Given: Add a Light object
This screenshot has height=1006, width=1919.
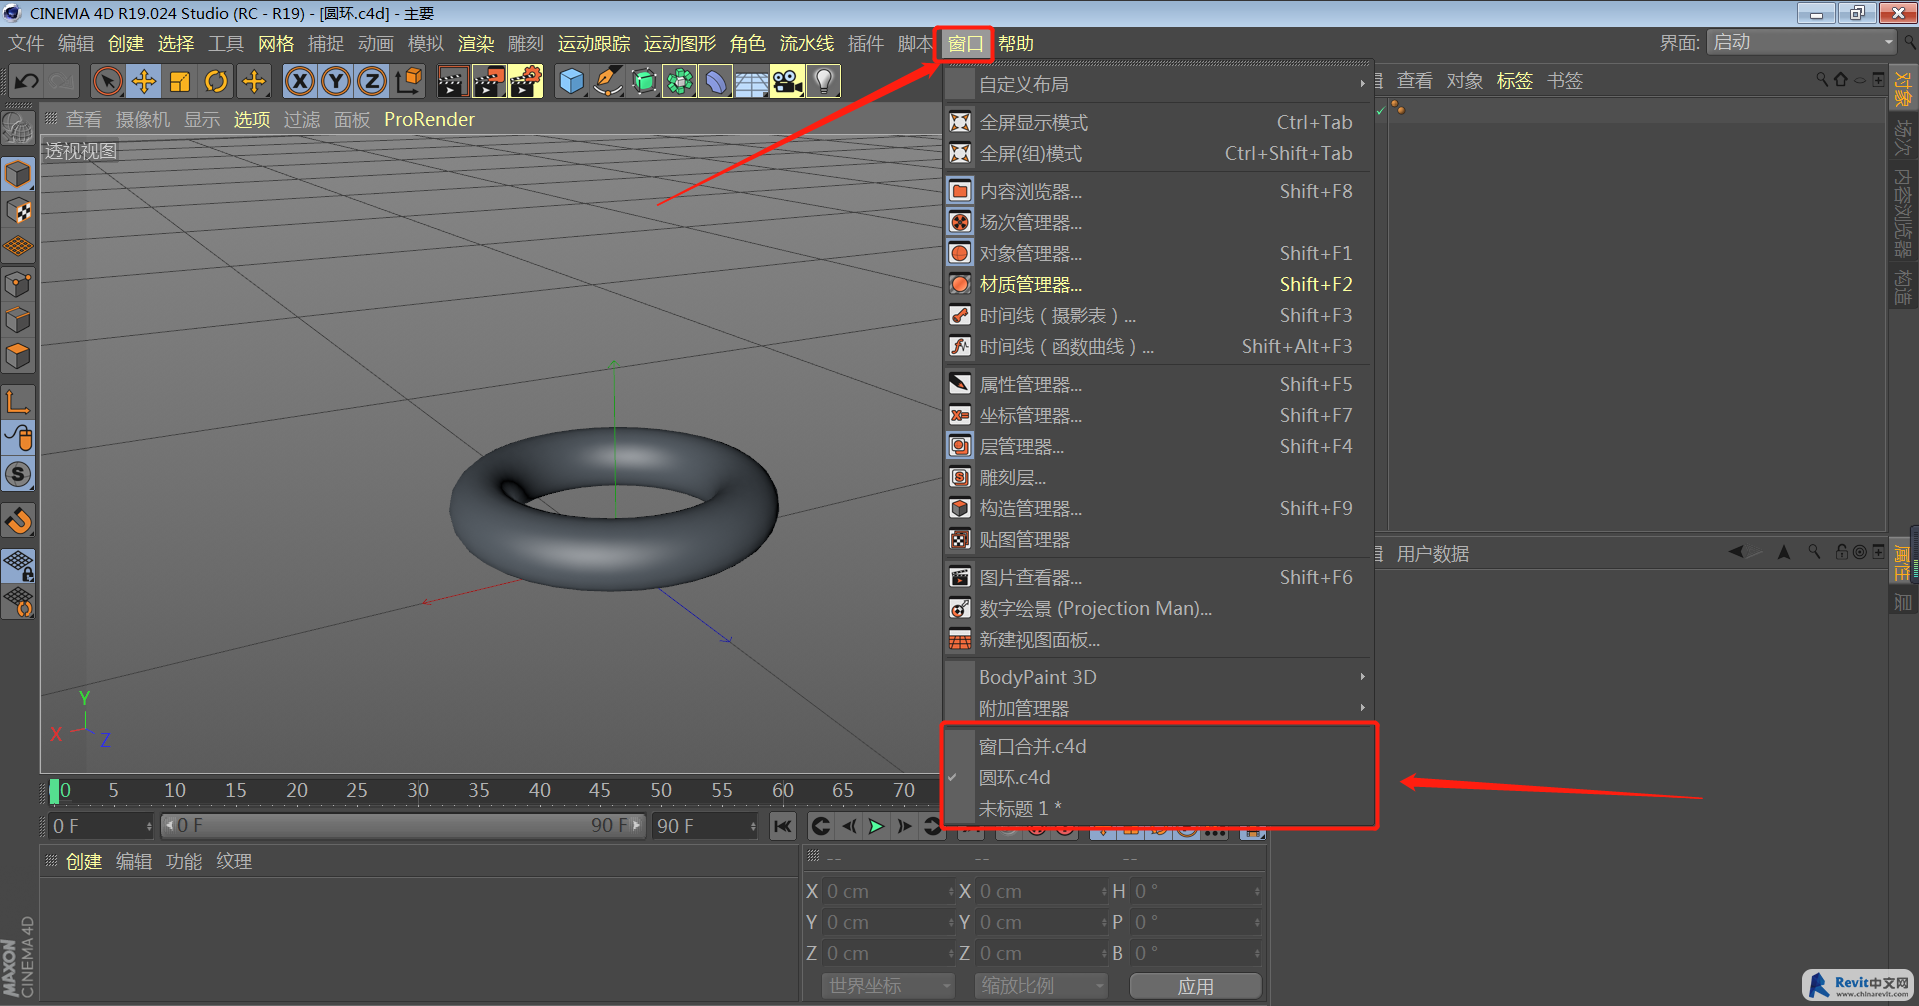Looking at the screenshot, I should coord(824,81).
